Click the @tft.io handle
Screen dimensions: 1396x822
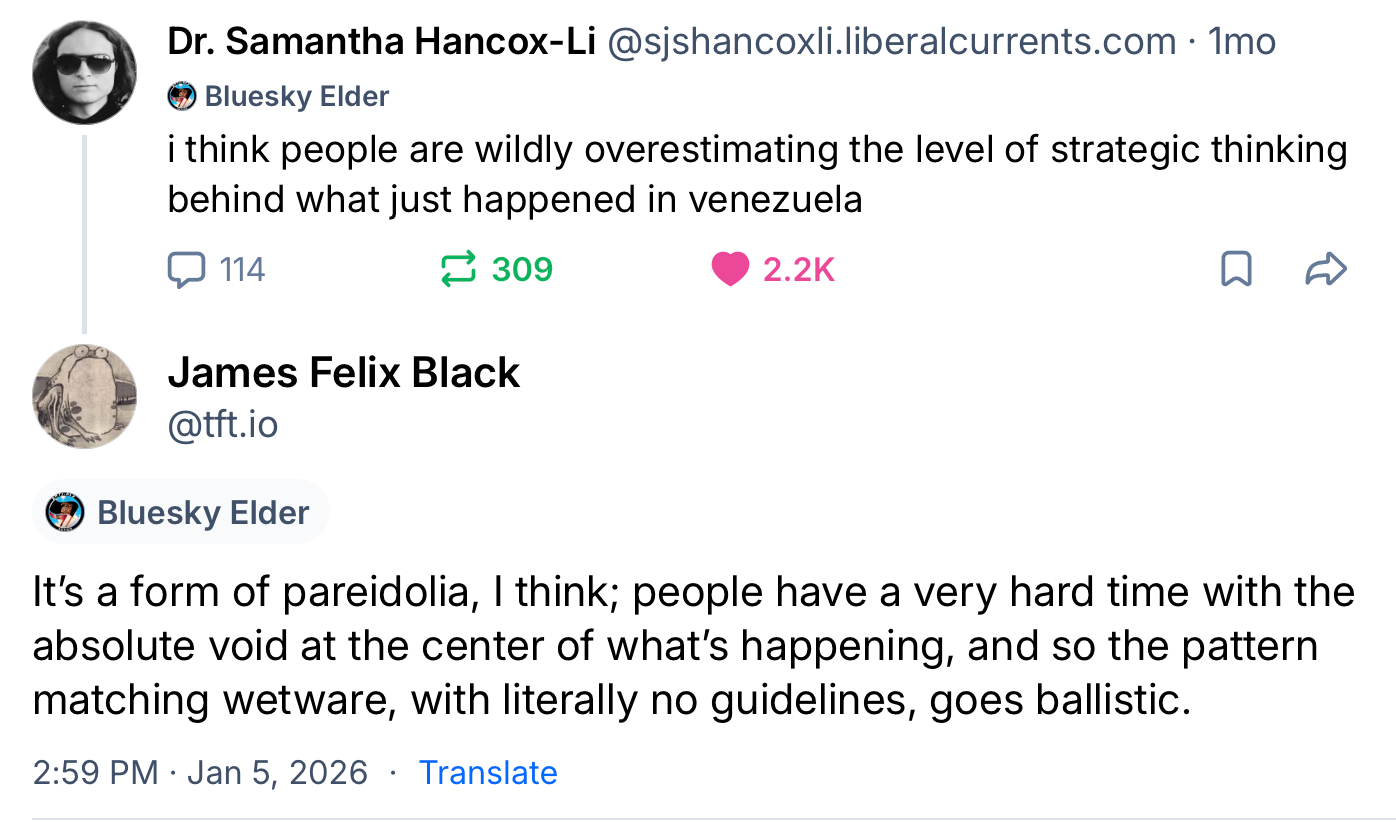pos(222,424)
